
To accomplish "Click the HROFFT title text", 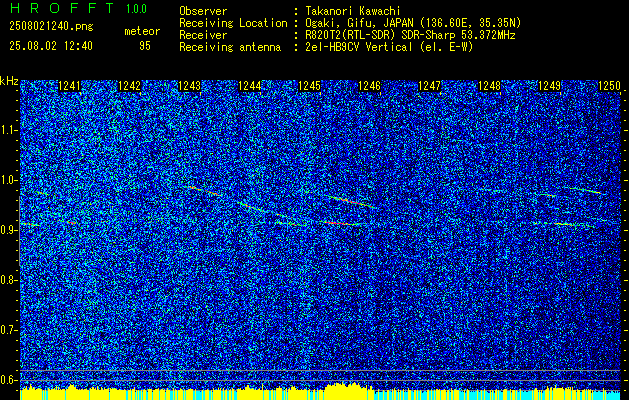I will point(62,8).
